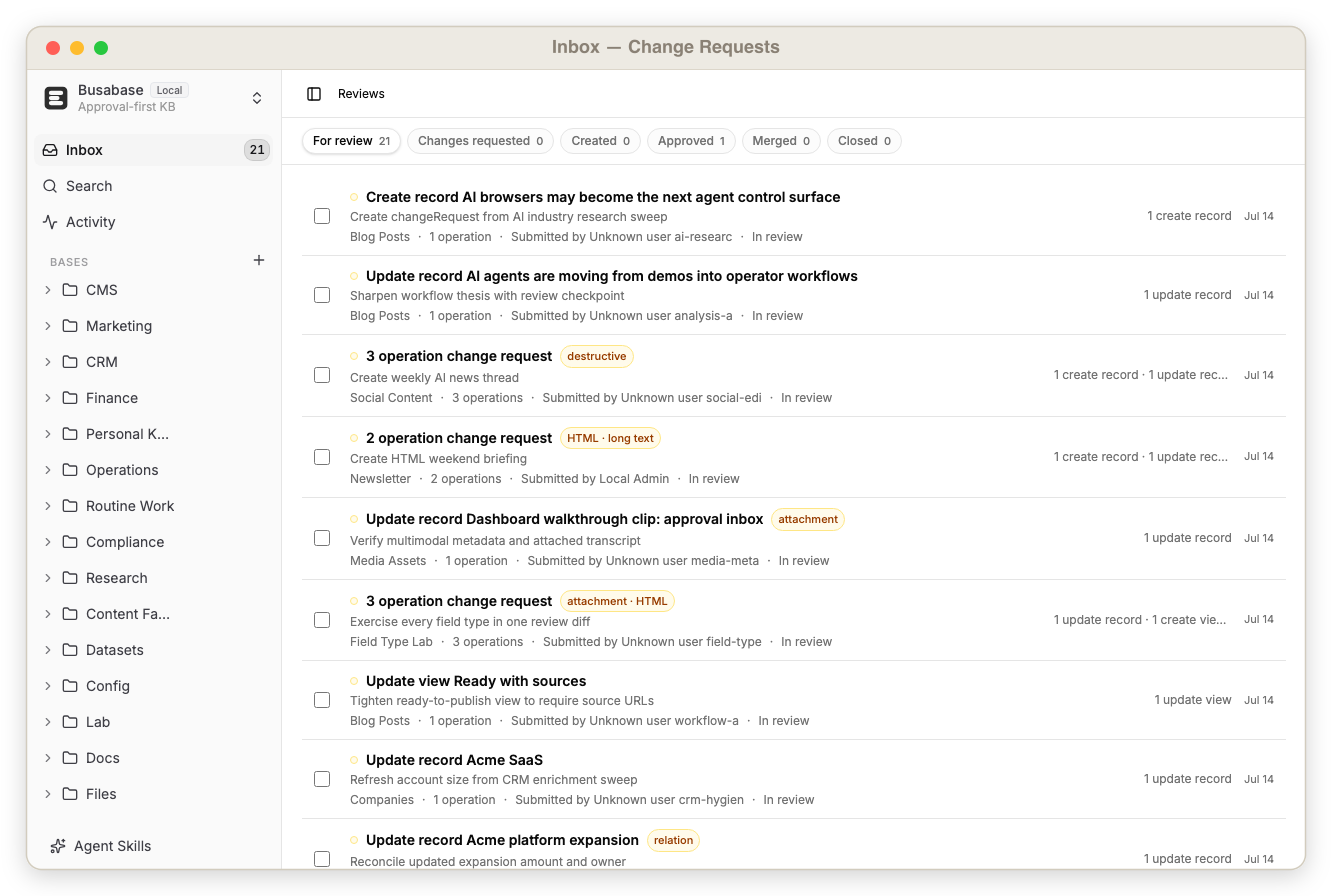Click the Routine Work folder icon
The height and width of the screenshot is (896, 1332).
[70, 506]
